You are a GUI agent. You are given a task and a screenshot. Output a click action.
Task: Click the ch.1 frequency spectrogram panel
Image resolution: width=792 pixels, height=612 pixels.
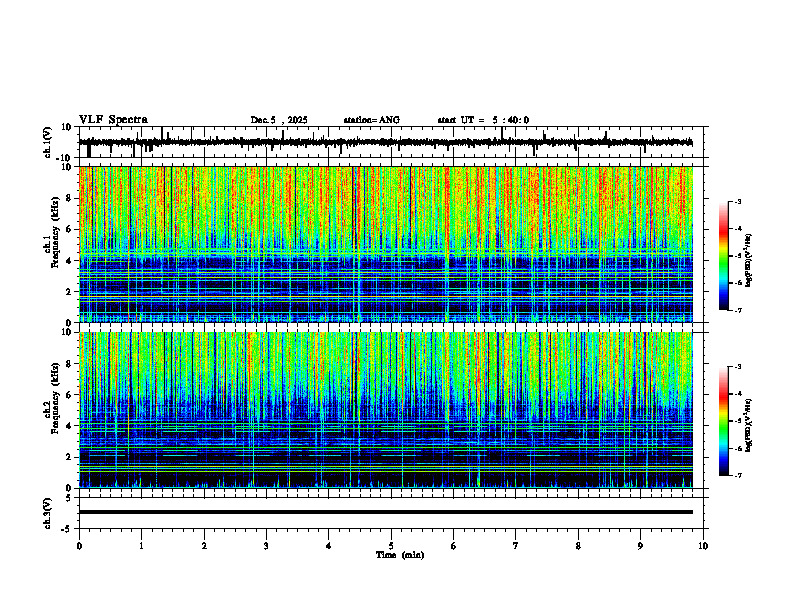click(x=386, y=244)
